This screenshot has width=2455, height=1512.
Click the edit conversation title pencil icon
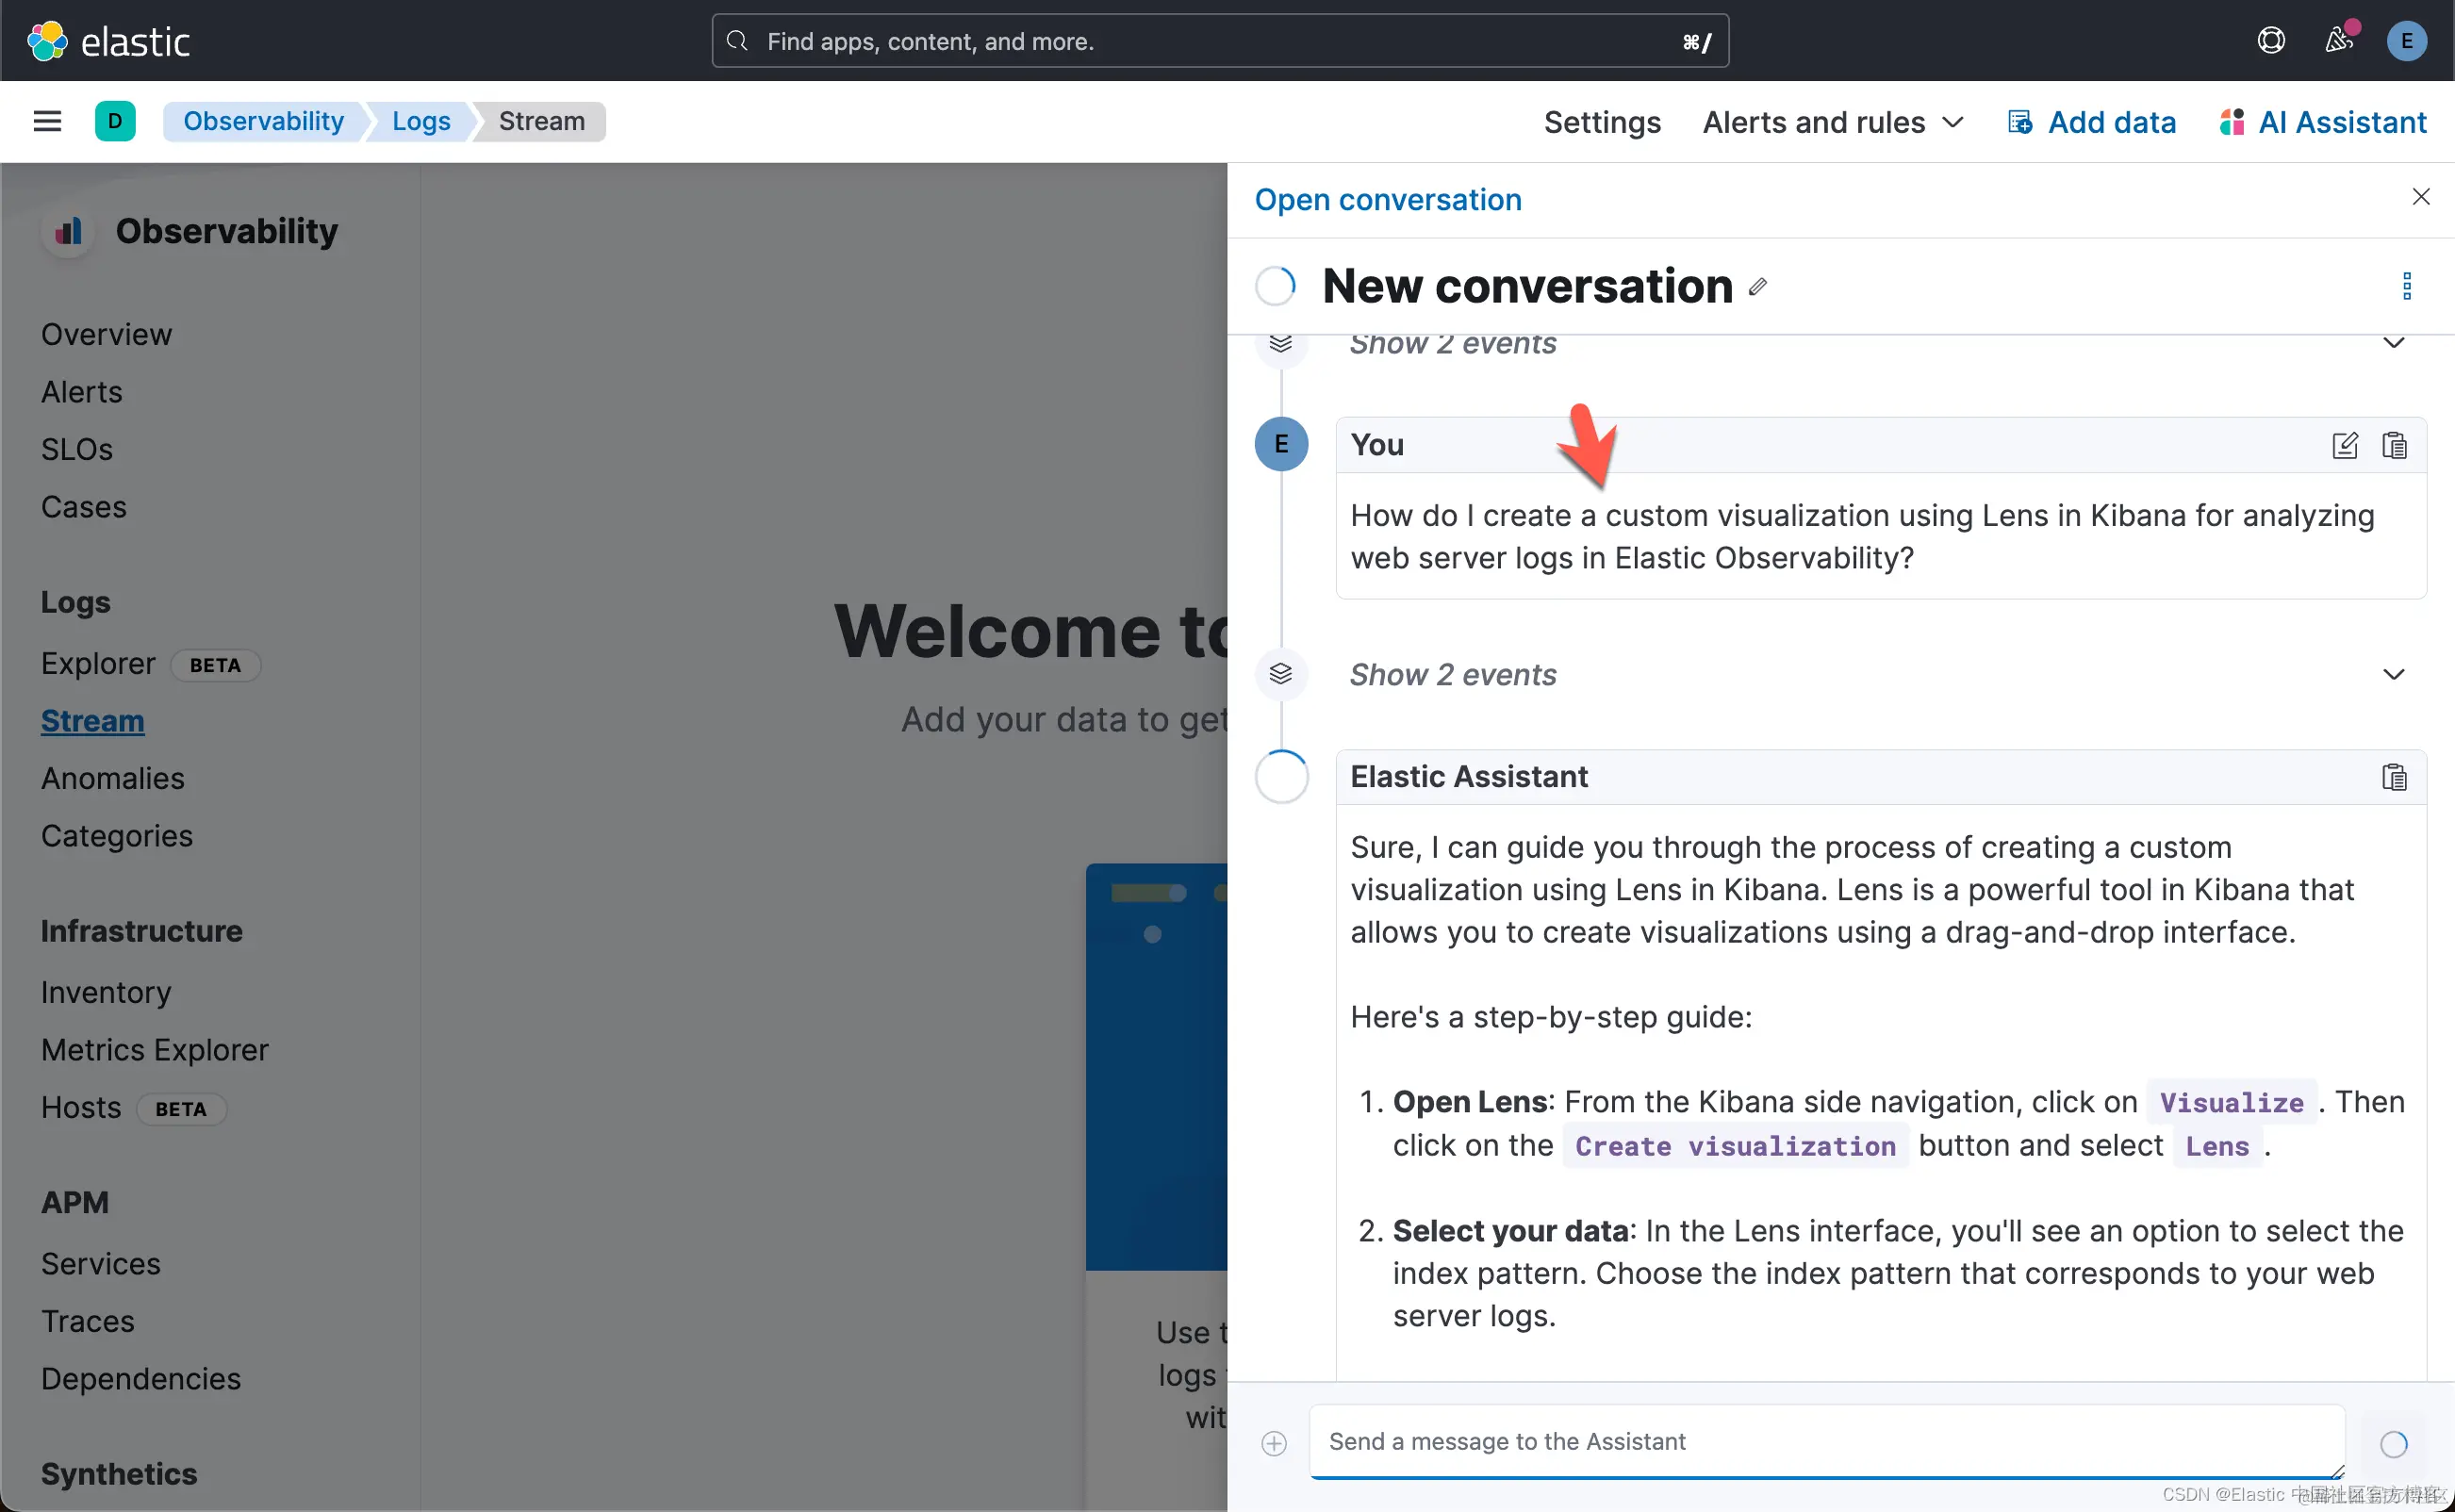coord(1757,288)
